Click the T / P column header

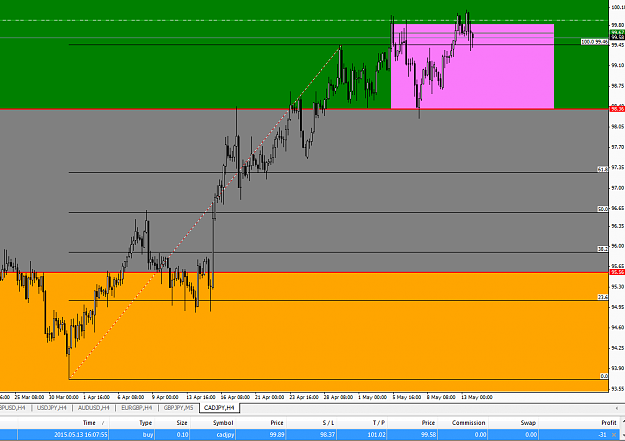coord(363,423)
